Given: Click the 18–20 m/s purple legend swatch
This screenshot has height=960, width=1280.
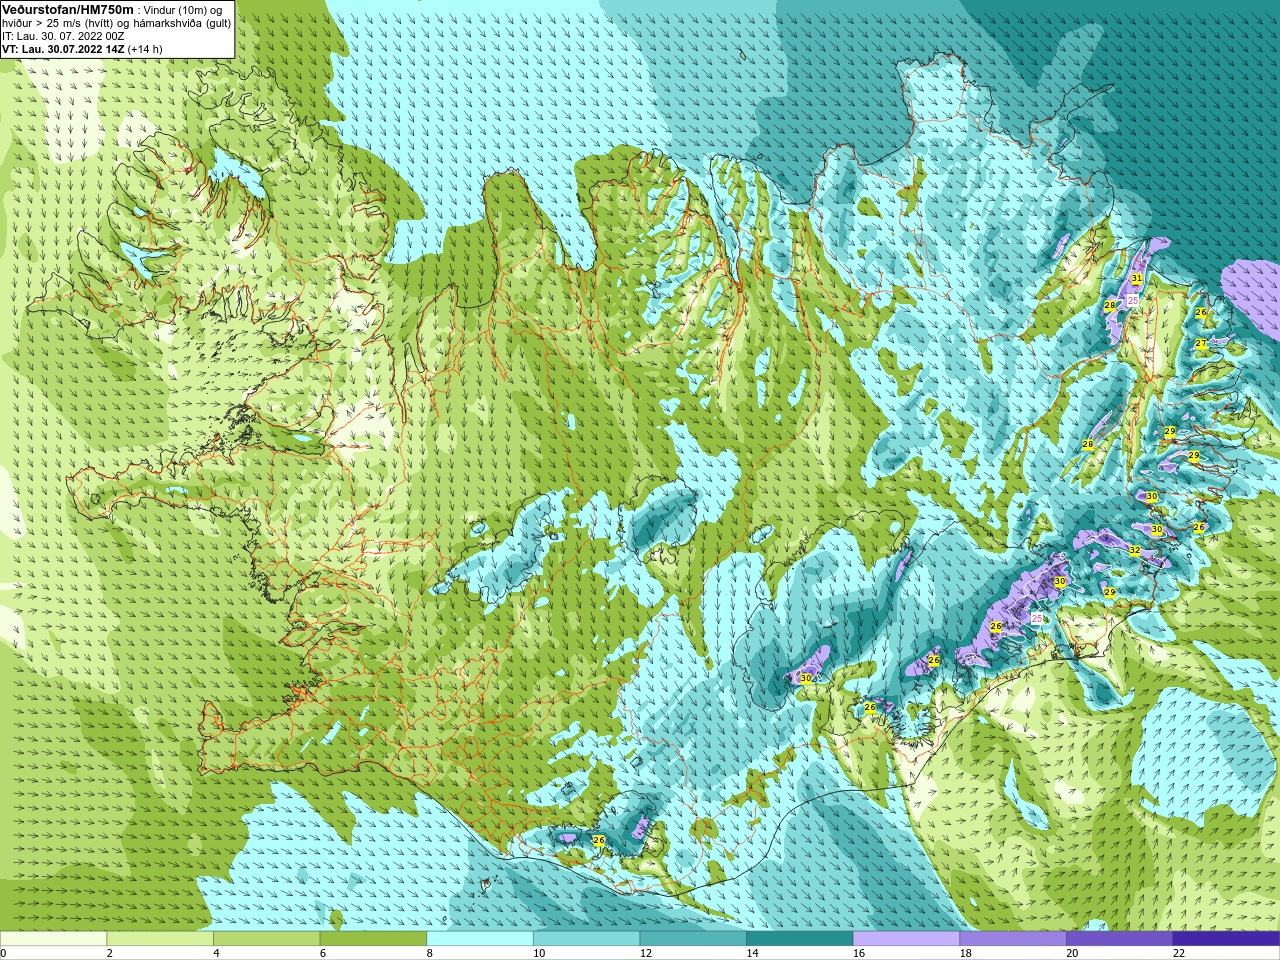Looking at the screenshot, I should 1013,938.
